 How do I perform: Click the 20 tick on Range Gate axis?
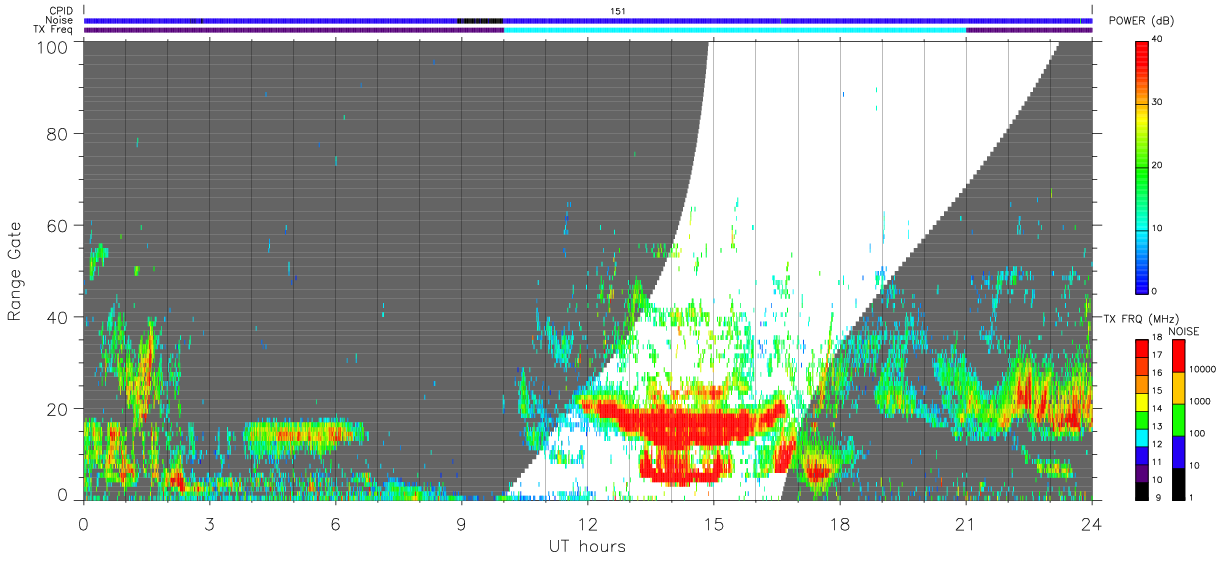click(x=58, y=409)
